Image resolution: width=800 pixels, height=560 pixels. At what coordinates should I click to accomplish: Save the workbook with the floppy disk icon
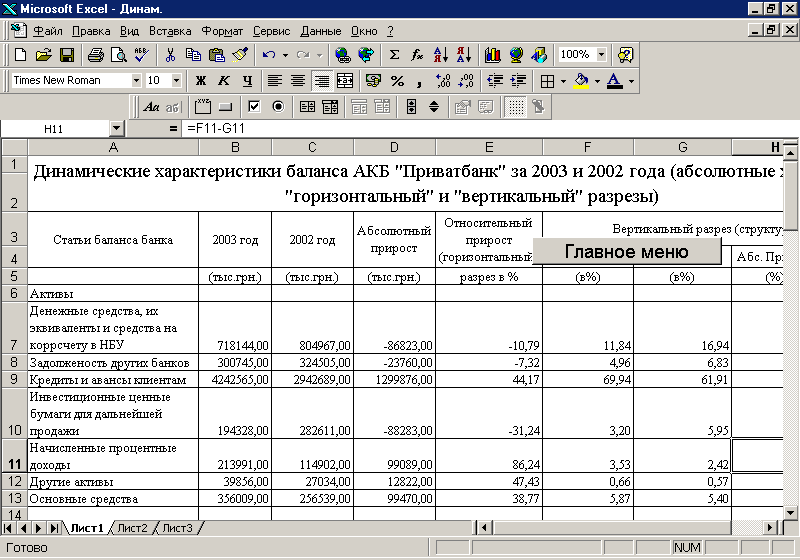(67, 55)
